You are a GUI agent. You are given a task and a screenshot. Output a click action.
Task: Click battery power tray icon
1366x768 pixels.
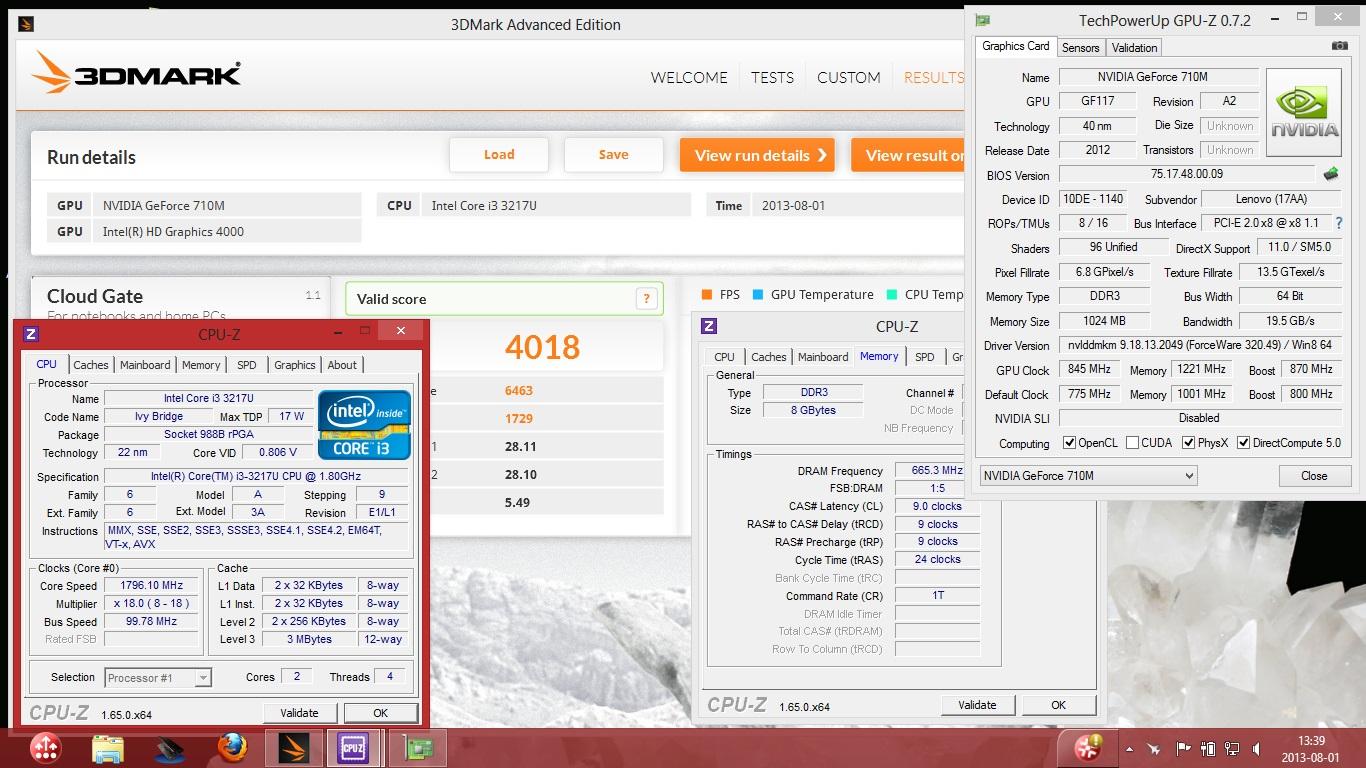click(1208, 748)
